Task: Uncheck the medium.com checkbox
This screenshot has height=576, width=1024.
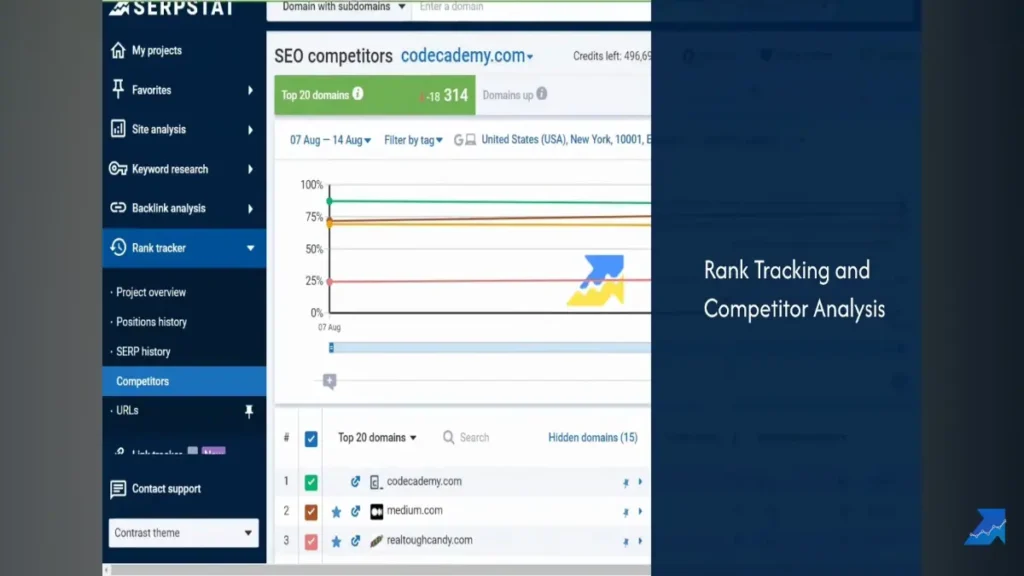Action: point(311,511)
